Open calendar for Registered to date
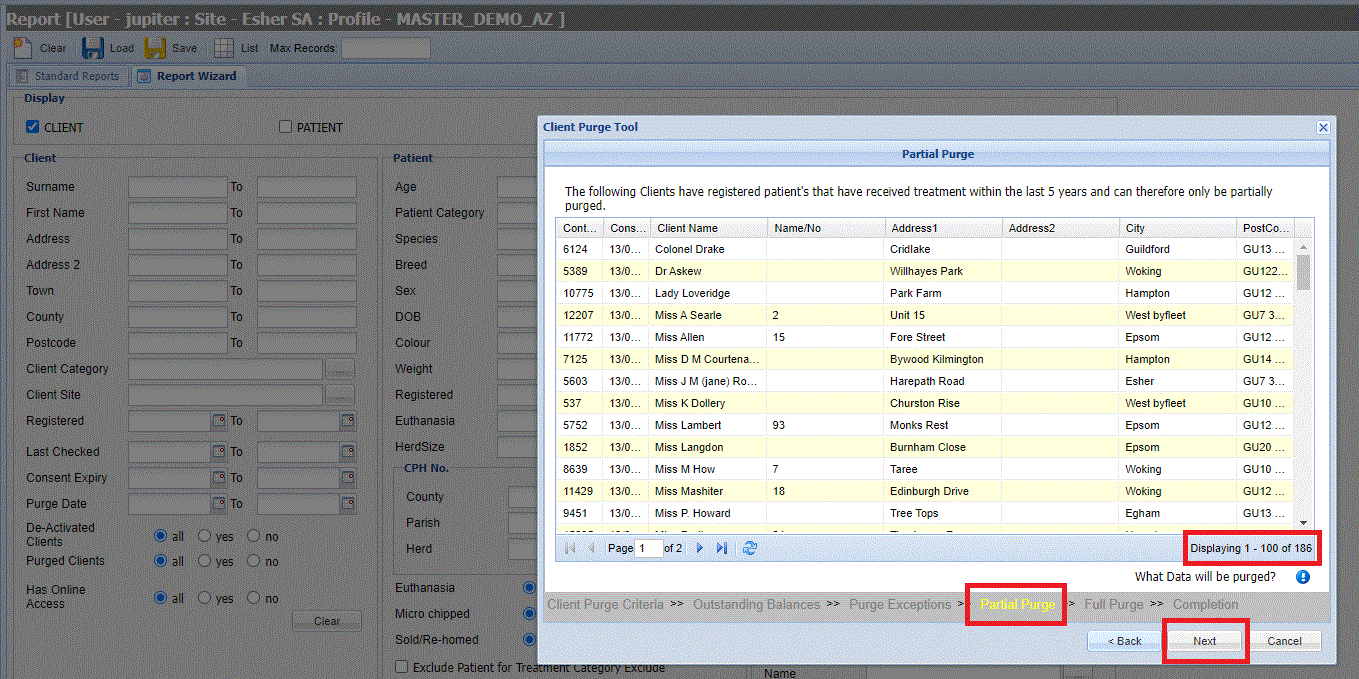The image size is (1359, 679). click(x=348, y=421)
